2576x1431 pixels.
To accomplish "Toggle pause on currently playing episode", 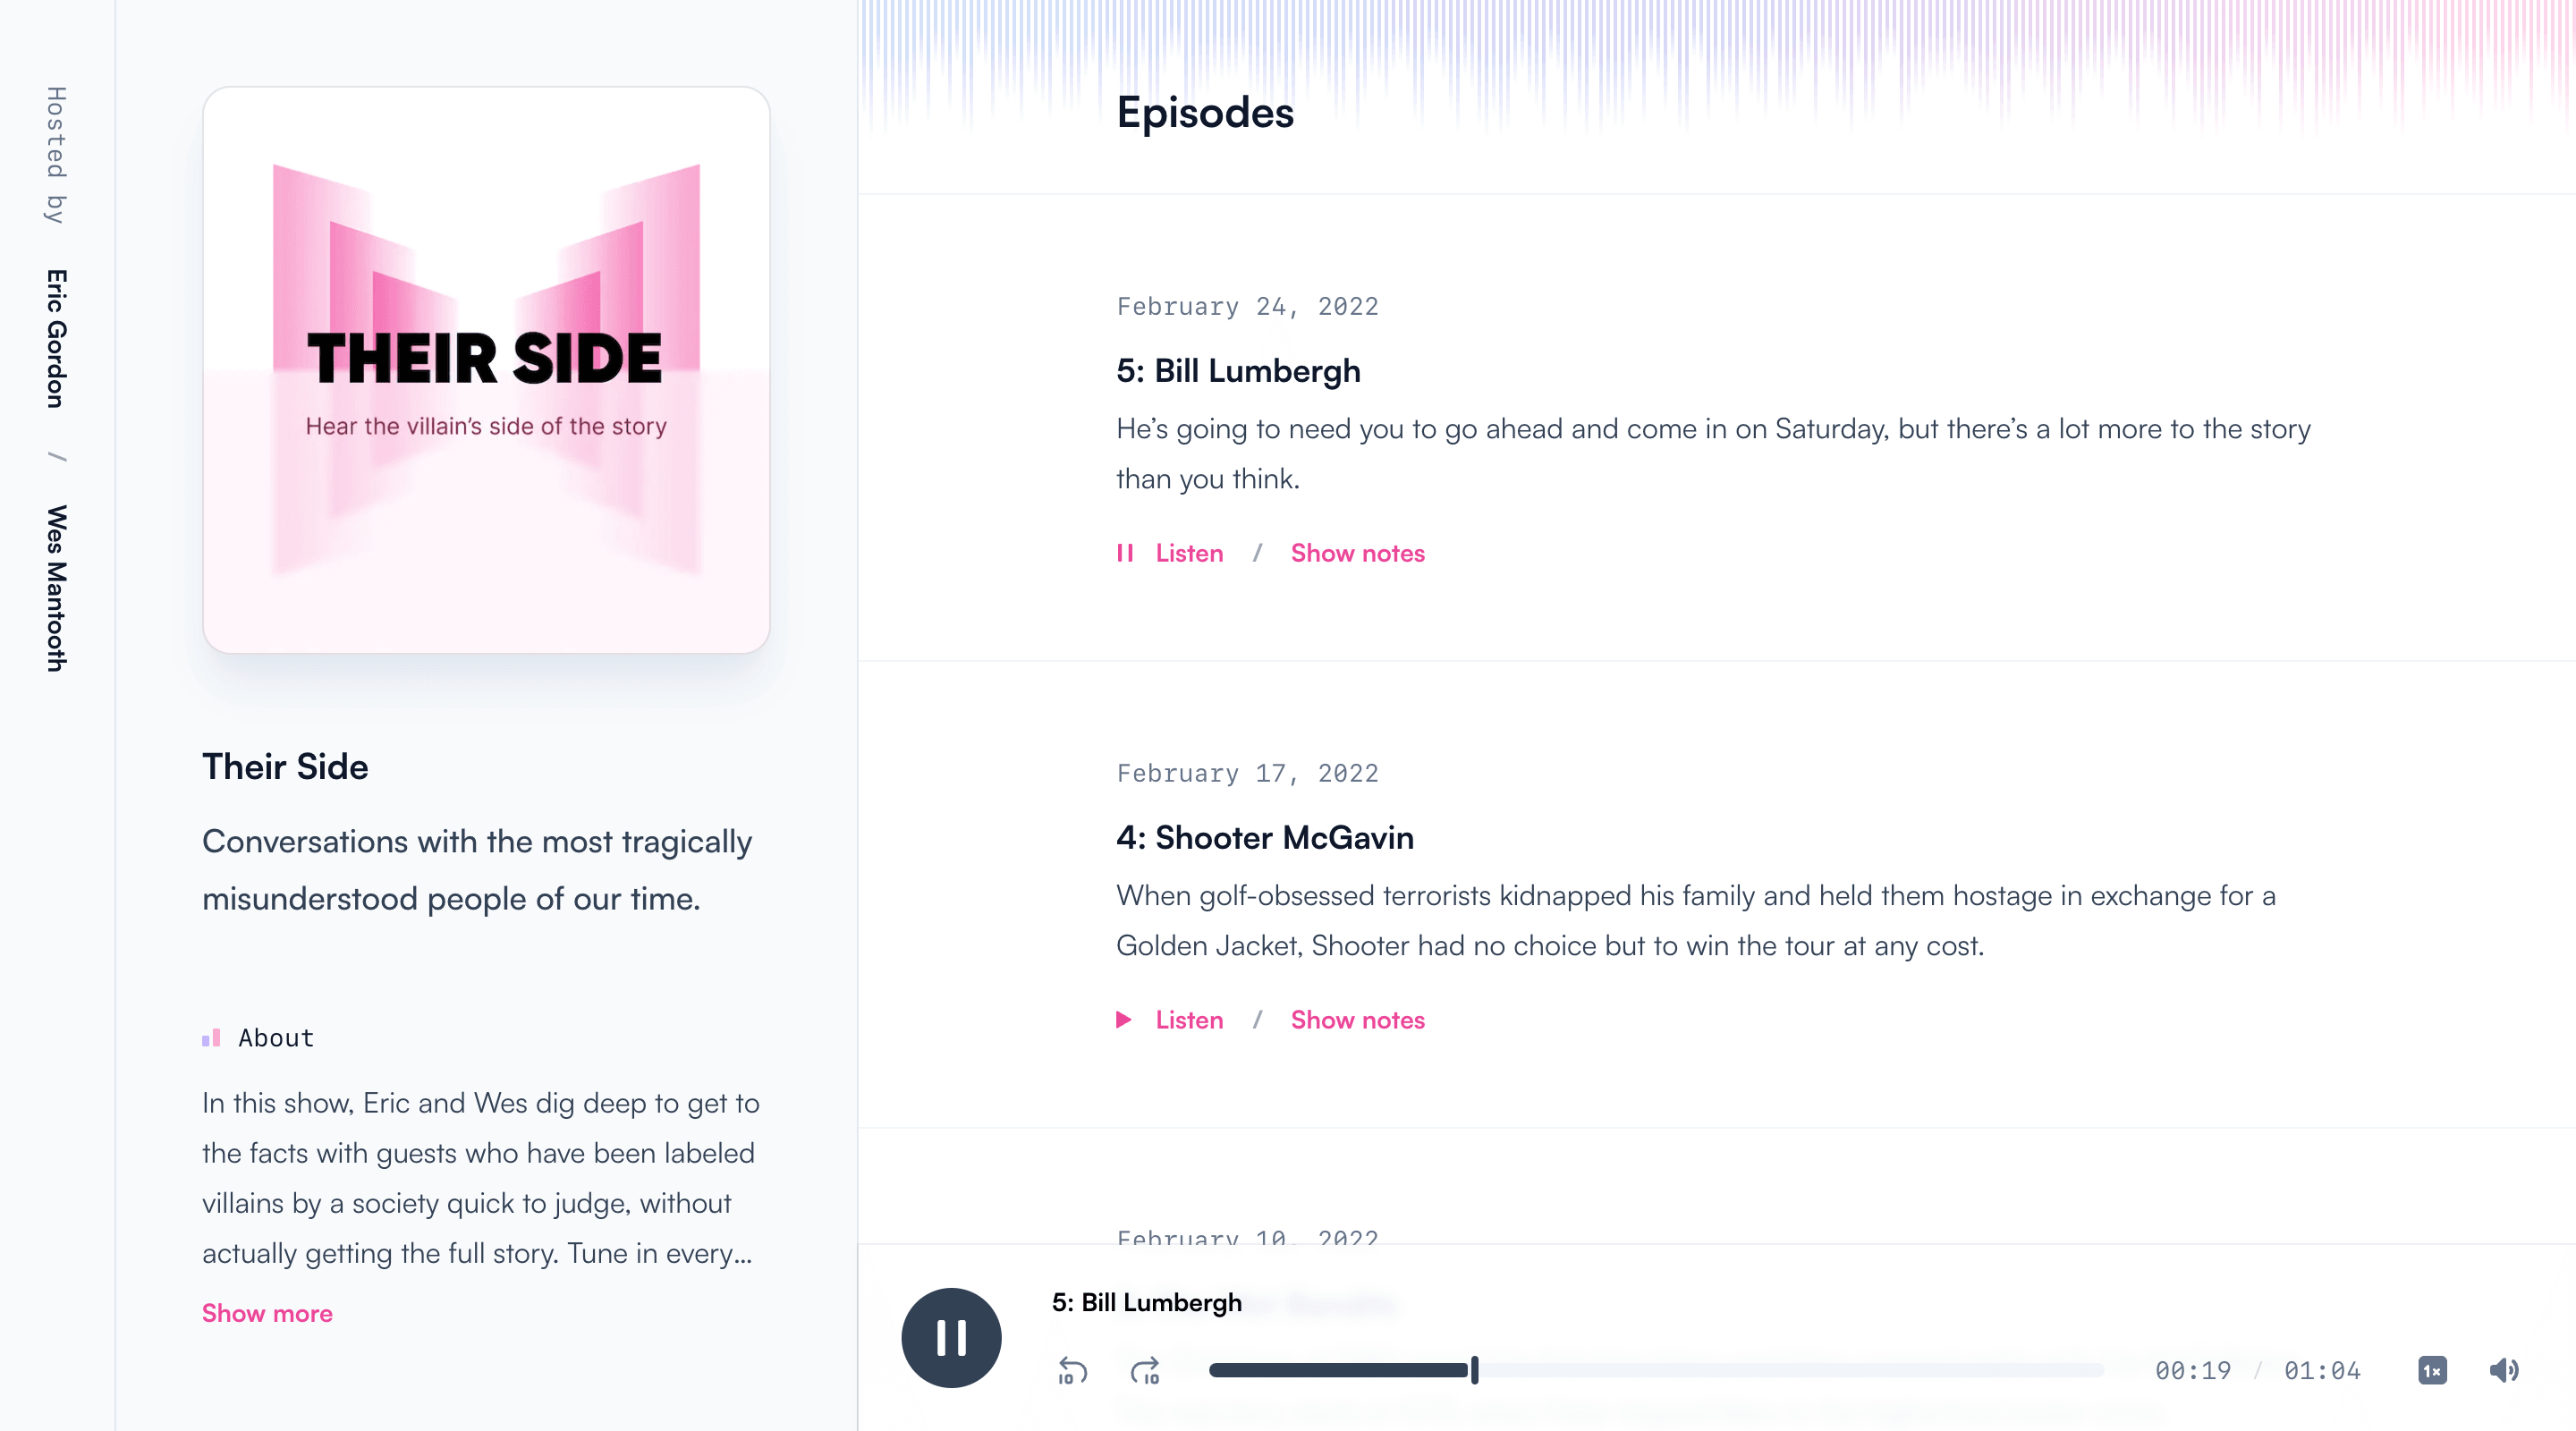I will click(x=952, y=1338).
